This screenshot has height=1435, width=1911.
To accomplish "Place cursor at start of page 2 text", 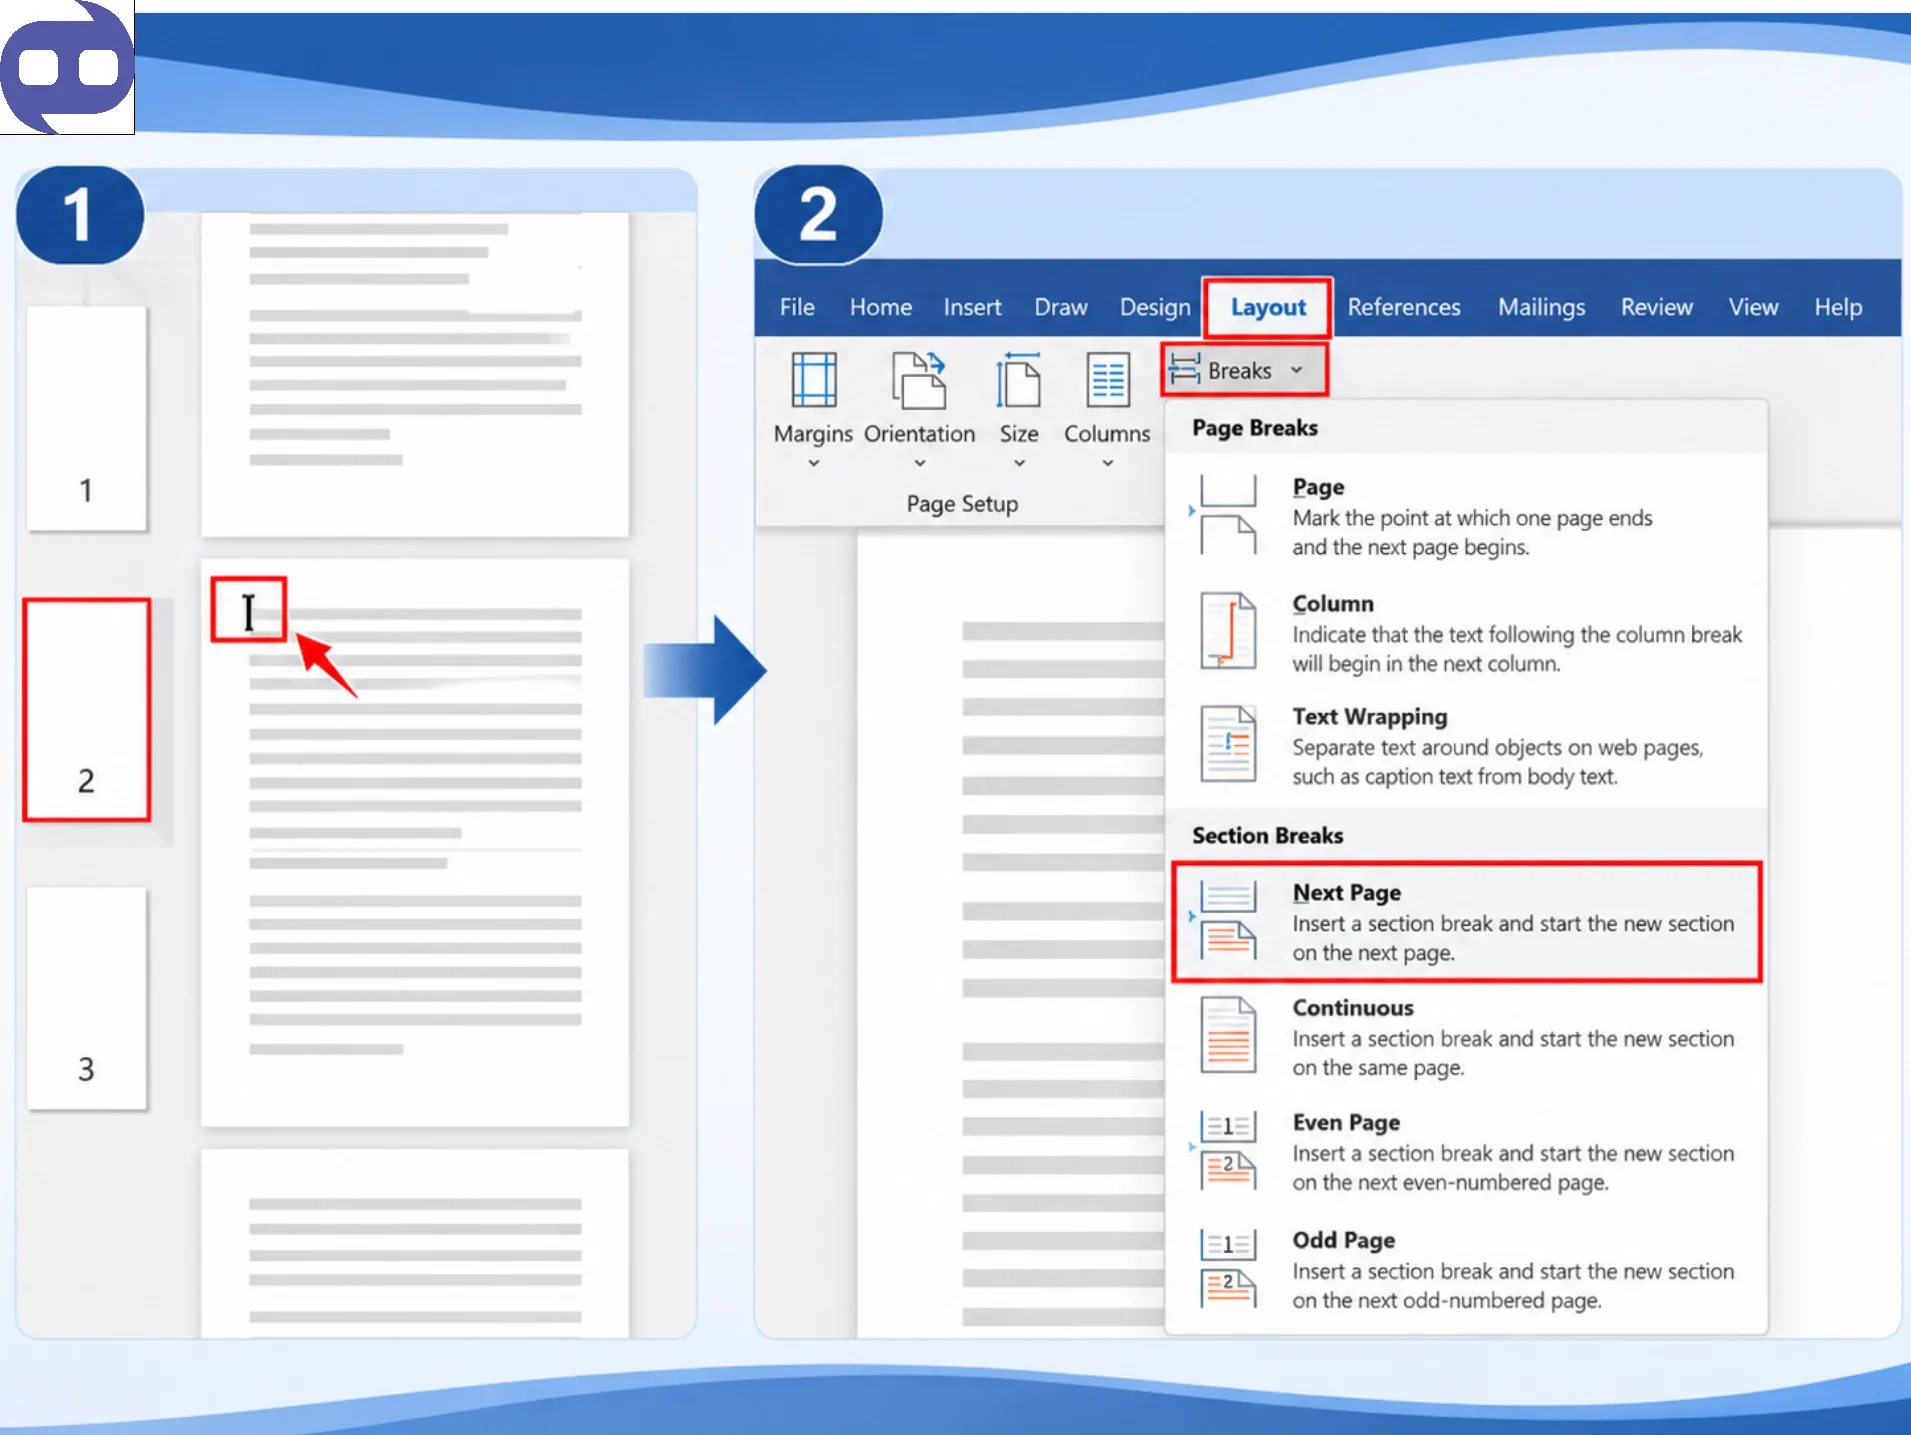I will (x=249, y=612).
